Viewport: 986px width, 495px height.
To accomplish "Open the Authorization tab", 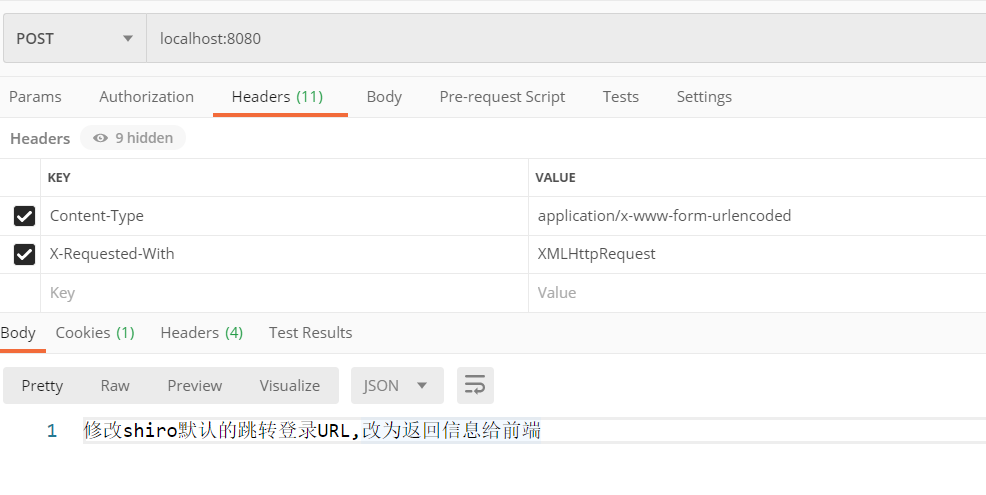I will click(x=147, y=97).
